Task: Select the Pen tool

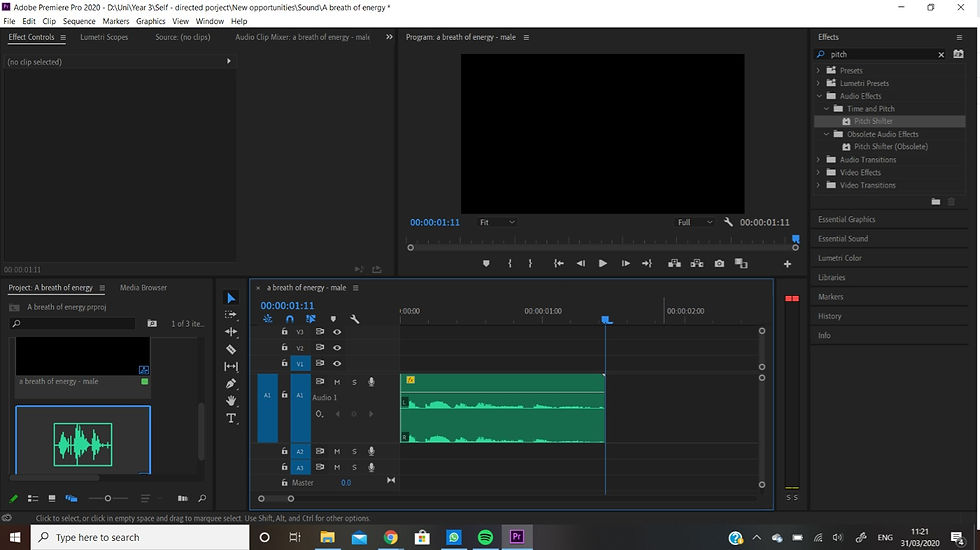Action: pos(231,384)
